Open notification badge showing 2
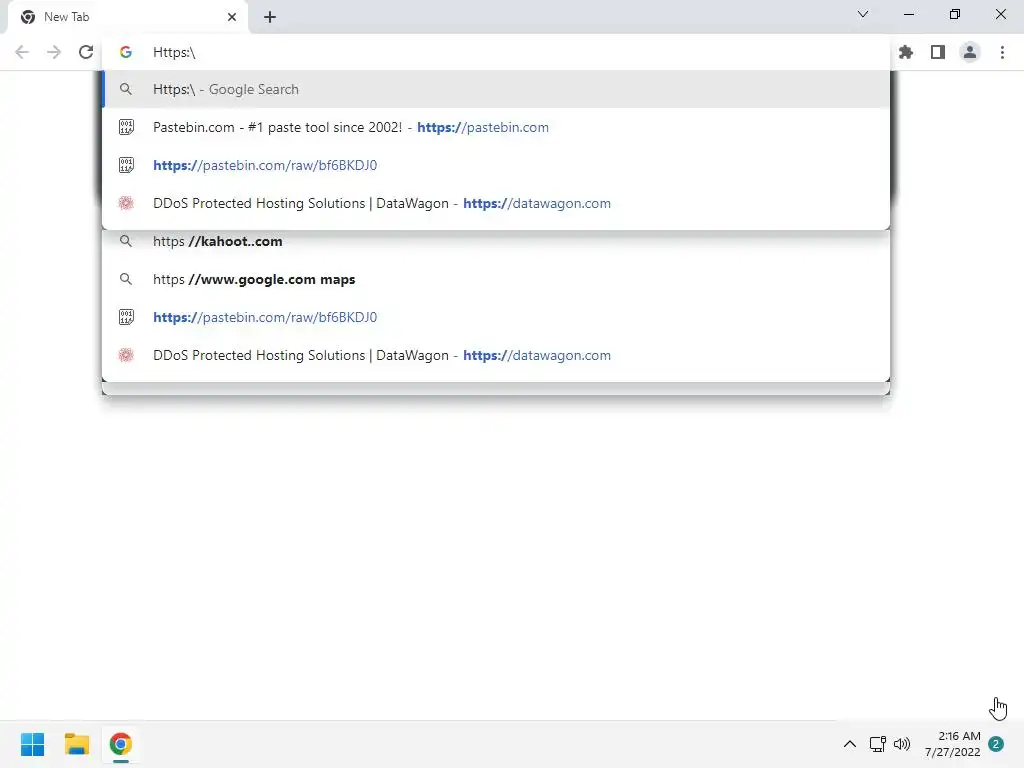Viewport: 1024px width, 768px height. (x=996, y=744)
